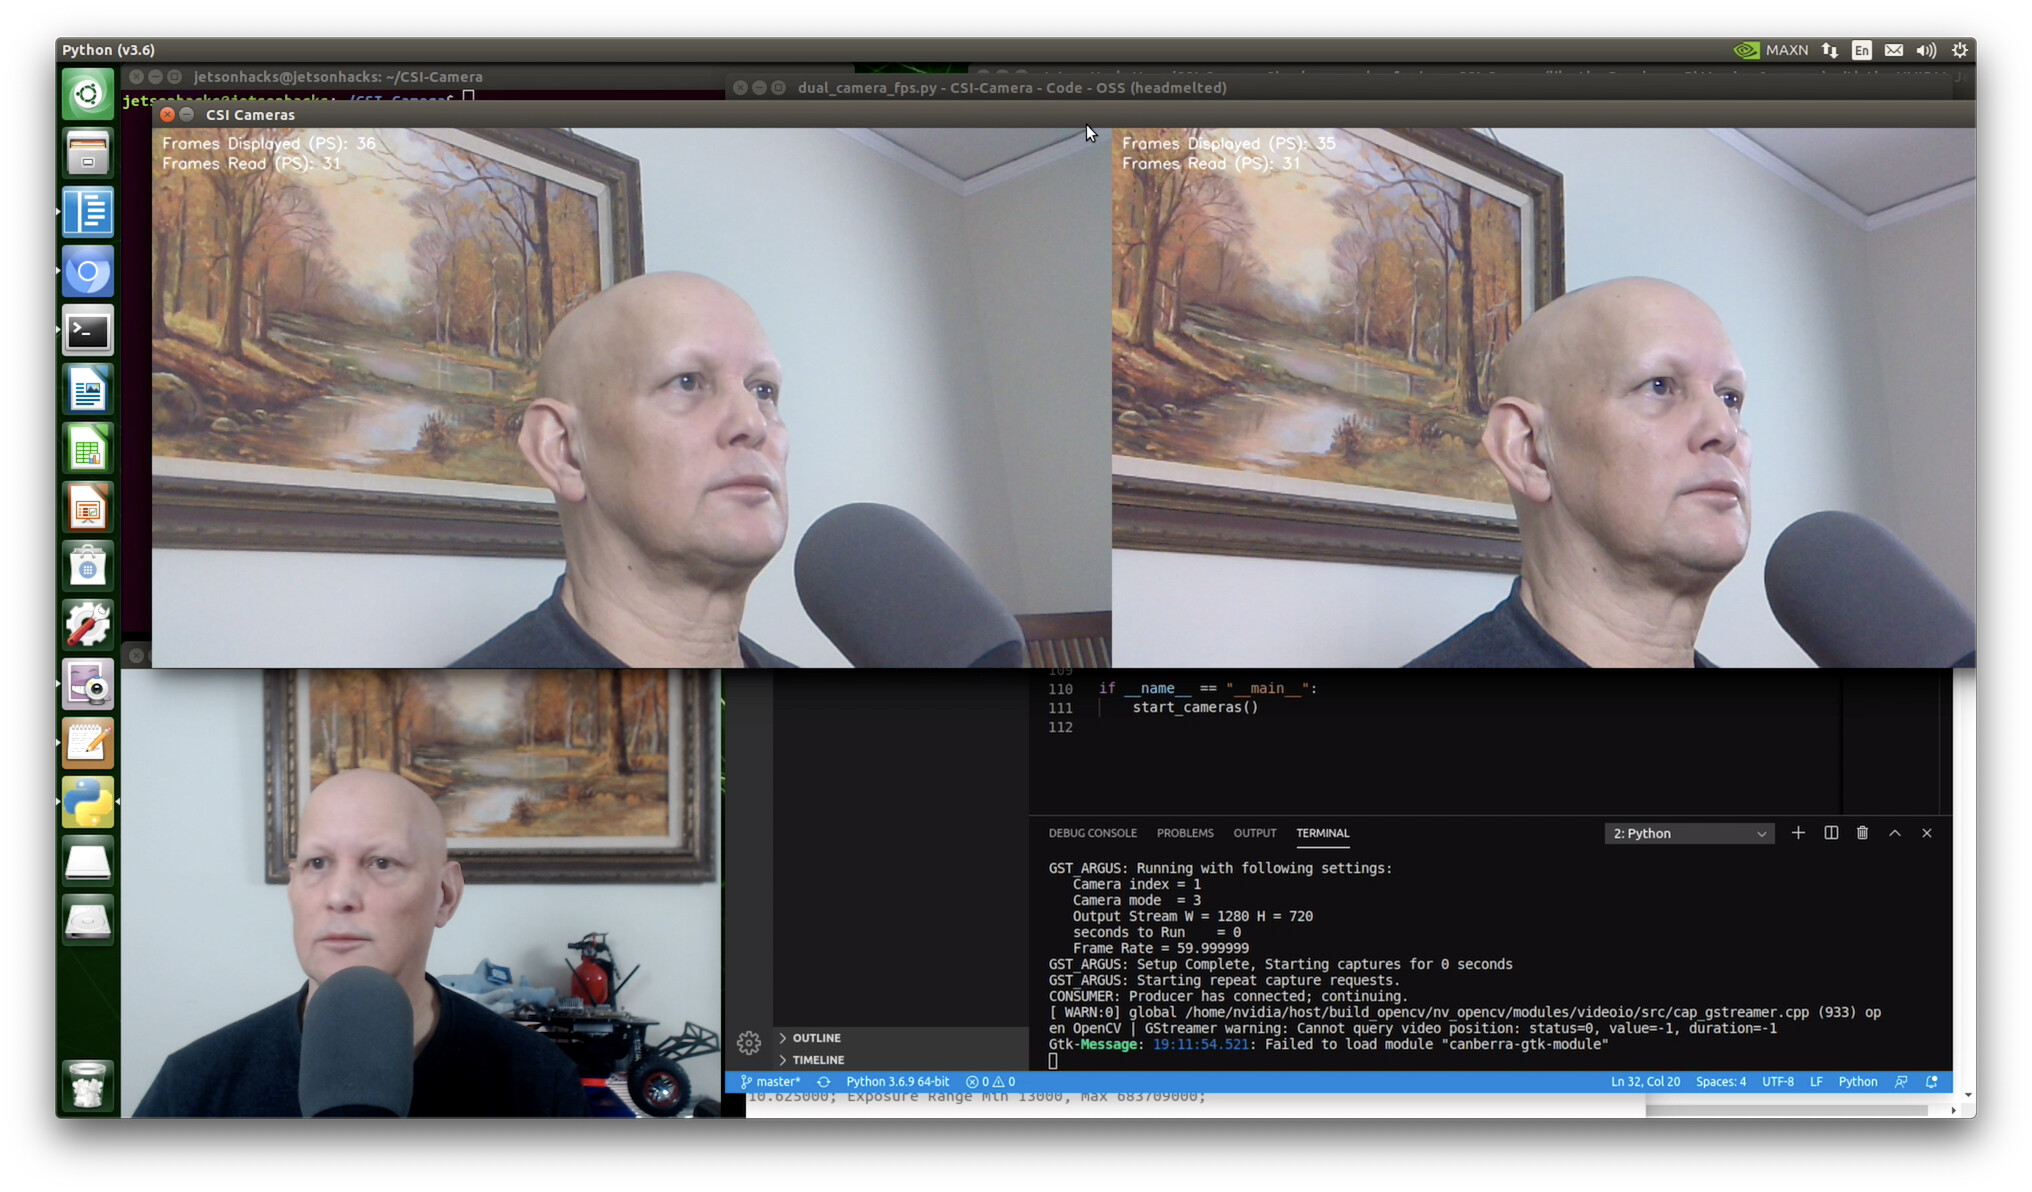Click the feedback icon in status bar
2032x1192 pixels.
tap(1901, 1082)
